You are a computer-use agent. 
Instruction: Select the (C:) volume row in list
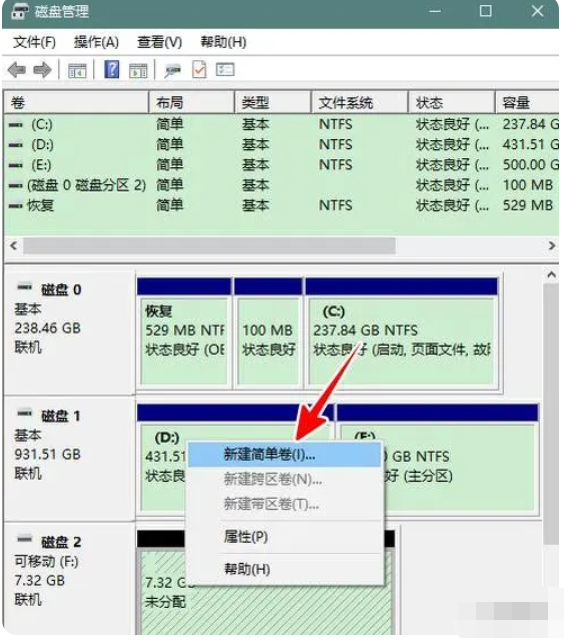pos(282,124)
